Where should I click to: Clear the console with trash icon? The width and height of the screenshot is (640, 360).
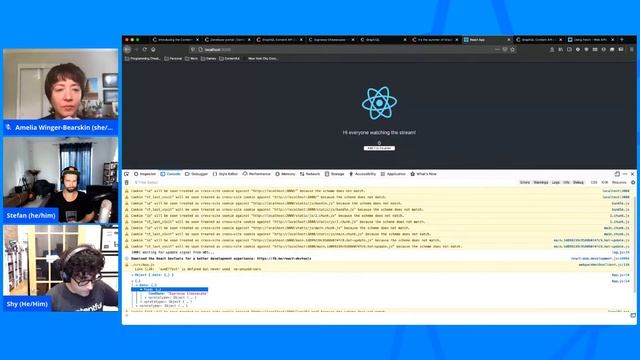pyautogui.click(x=127, y=182)
